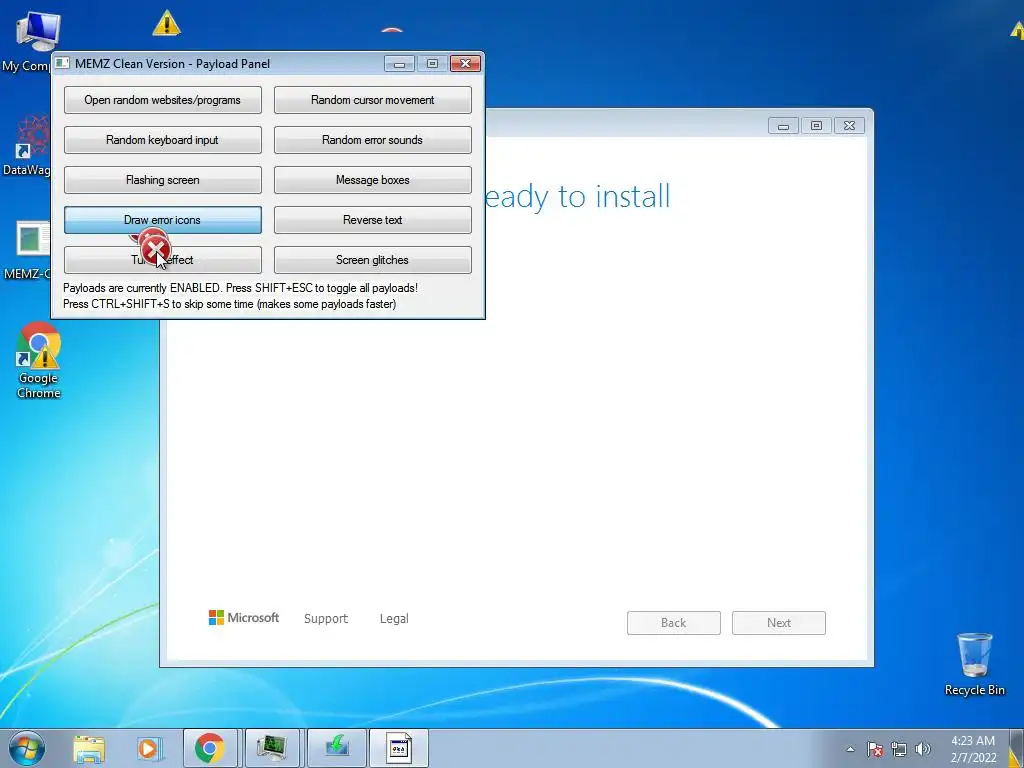Launch Windows Media Player from taskbar

tap(149, 749)
